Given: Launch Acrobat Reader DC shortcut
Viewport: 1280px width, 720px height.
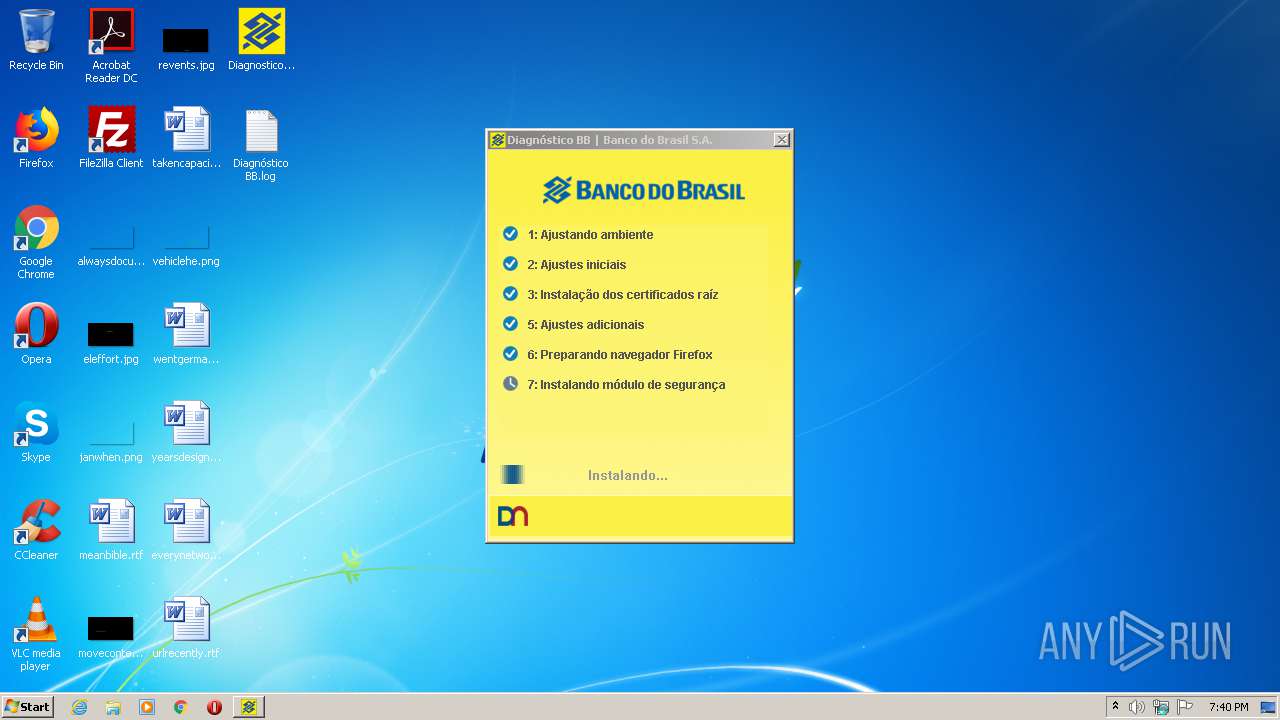Looking at the screenshot, I should (111, 45).
